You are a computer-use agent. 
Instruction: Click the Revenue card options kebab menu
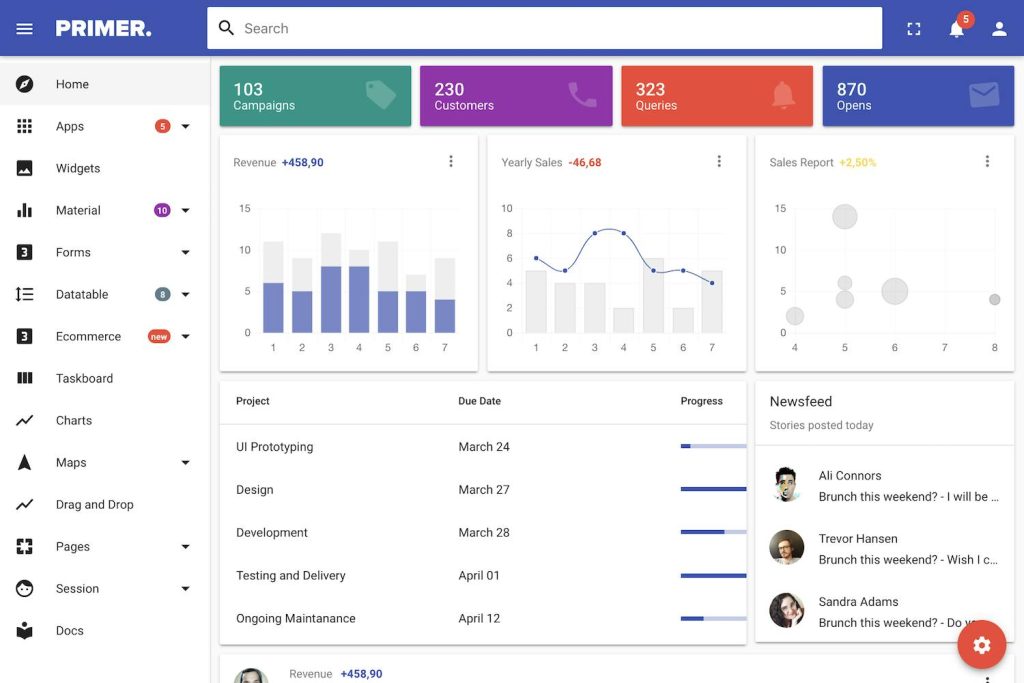451,161
